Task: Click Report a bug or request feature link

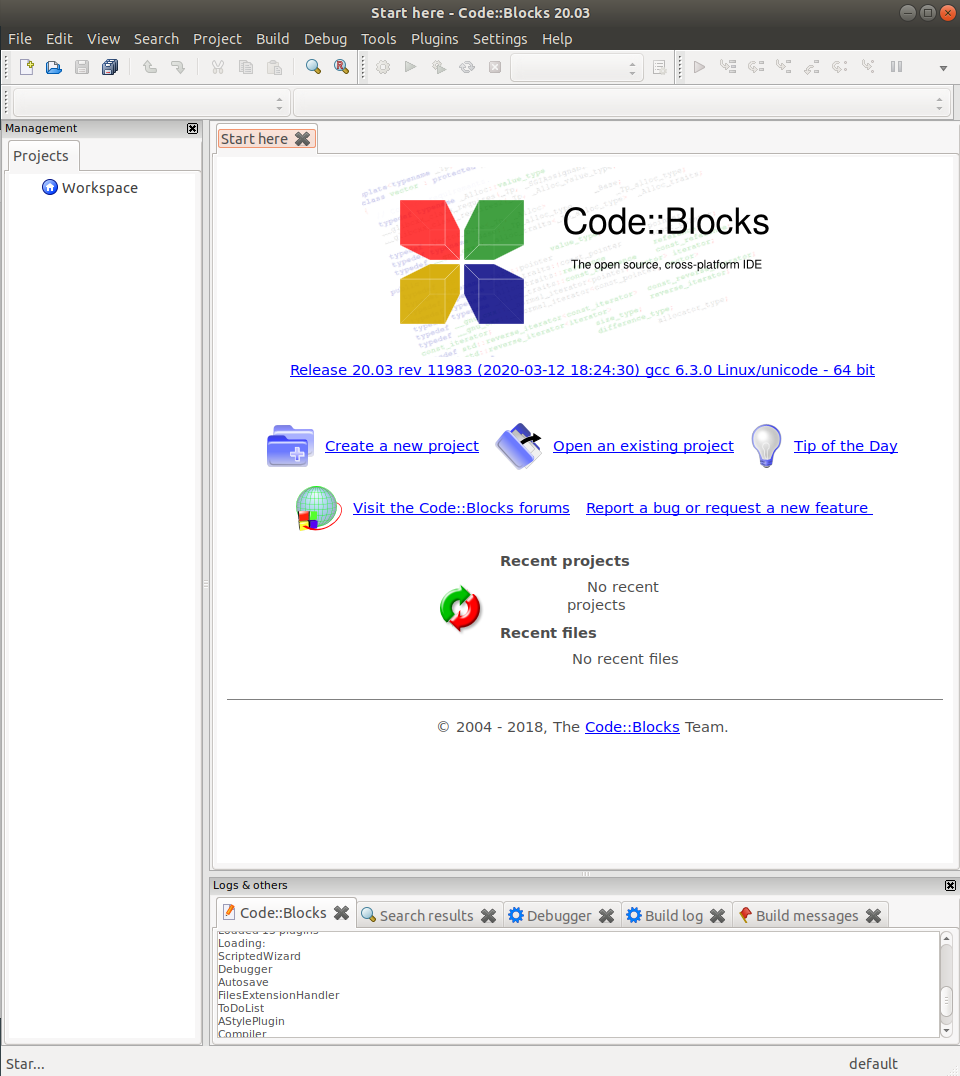Action: click(729, 508)
